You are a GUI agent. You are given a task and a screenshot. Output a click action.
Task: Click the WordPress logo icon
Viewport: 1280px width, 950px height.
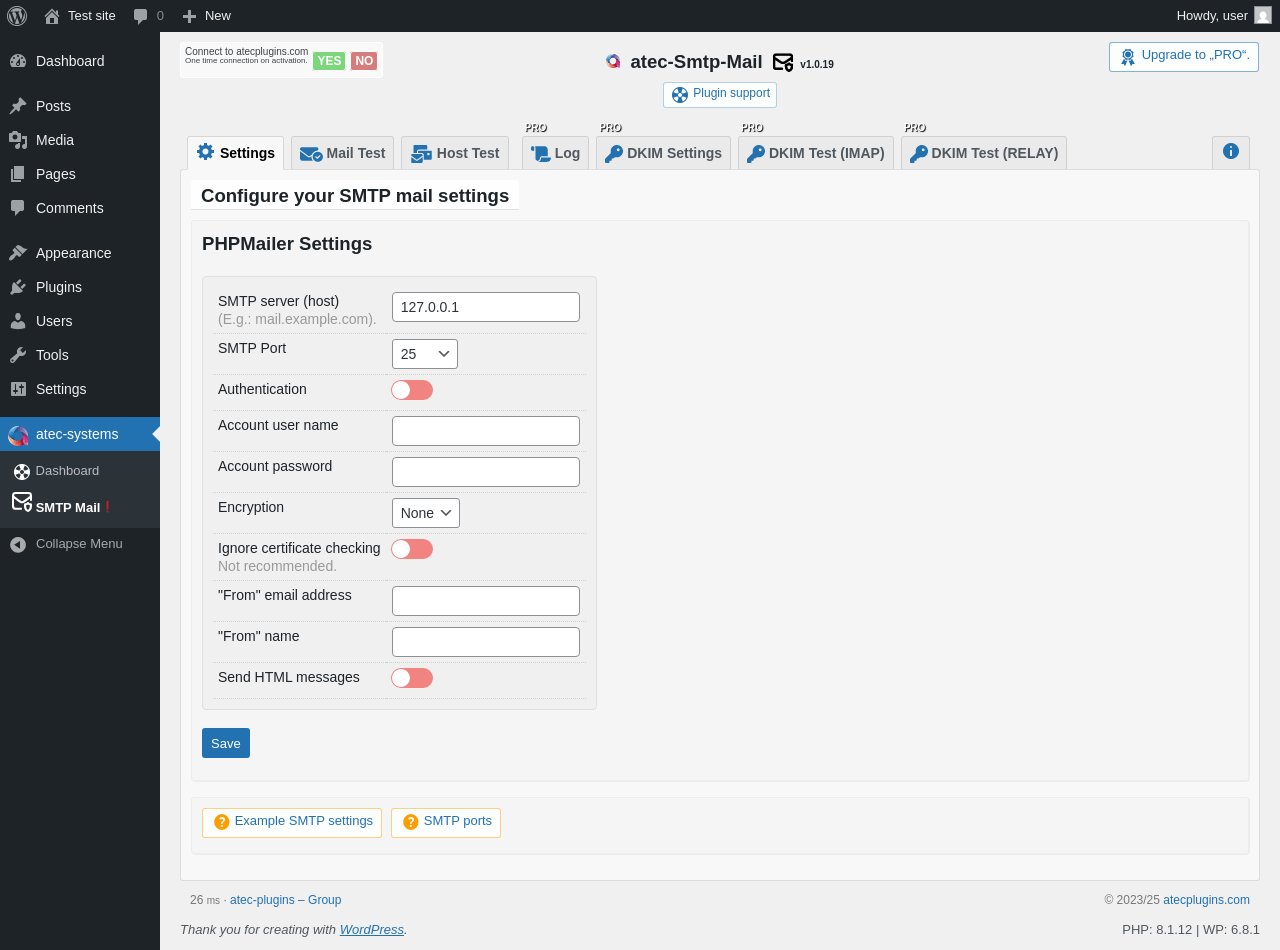pos(17,16)
